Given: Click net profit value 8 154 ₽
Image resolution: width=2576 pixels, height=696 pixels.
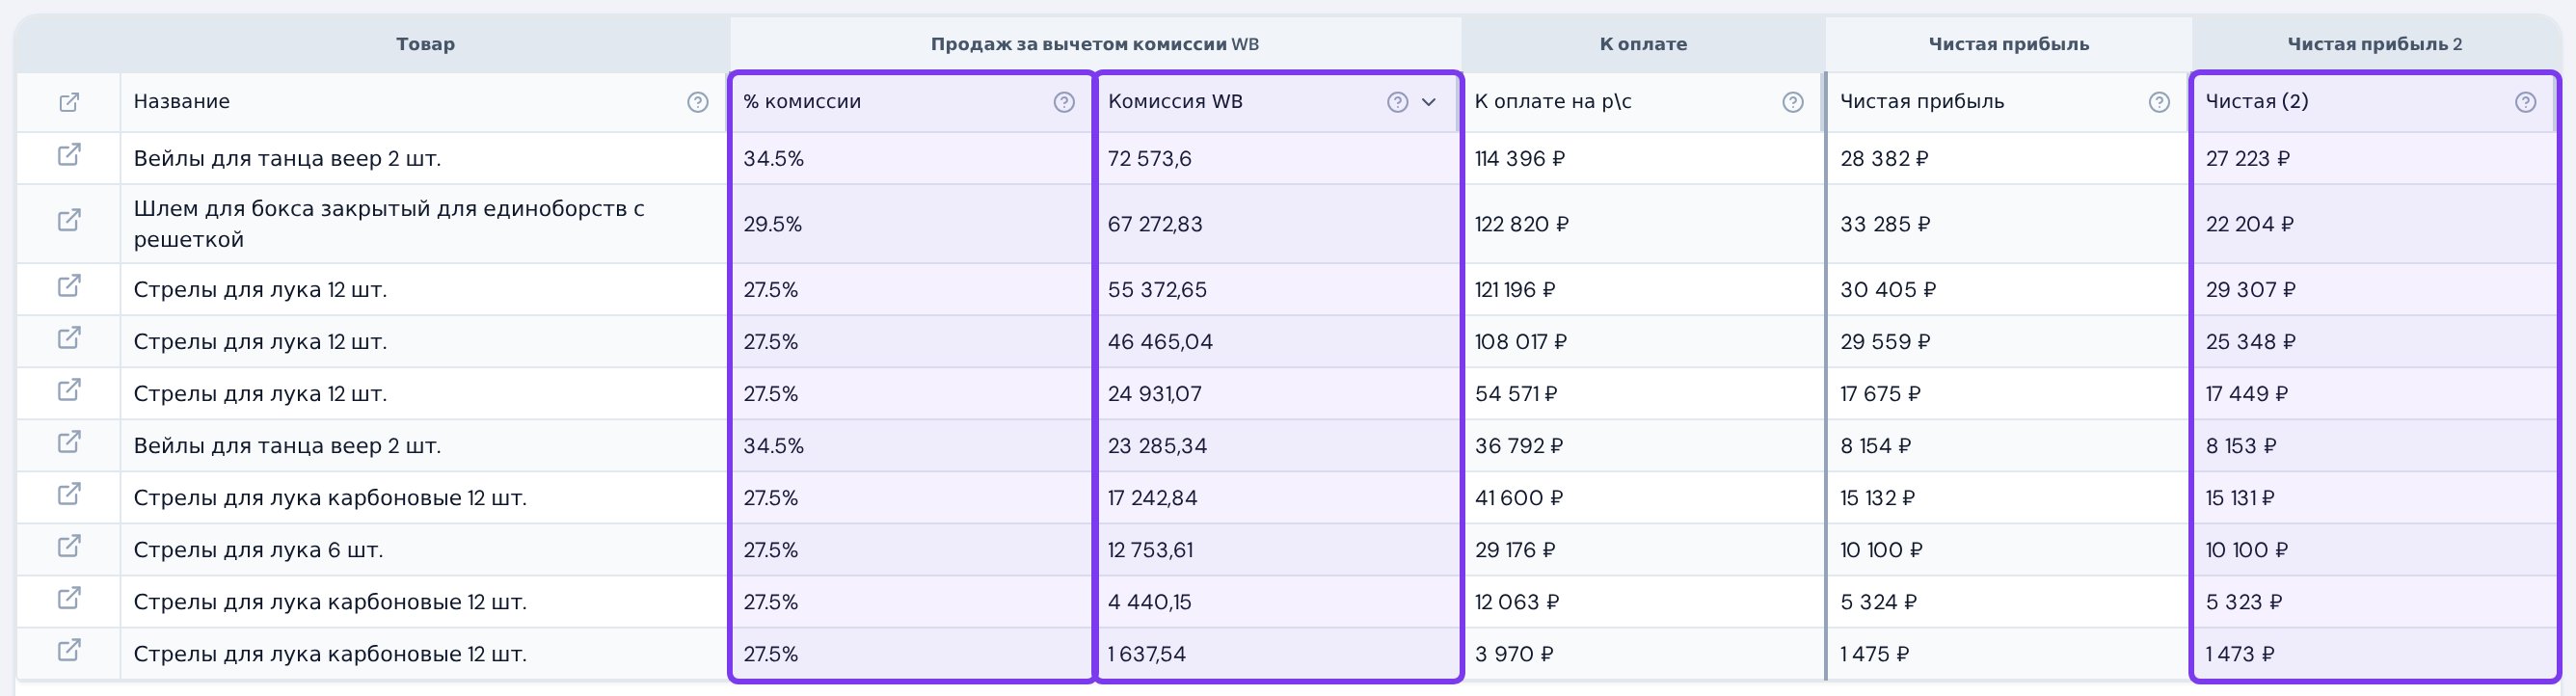Looking at the screenshot, I should click(1876, 446).
